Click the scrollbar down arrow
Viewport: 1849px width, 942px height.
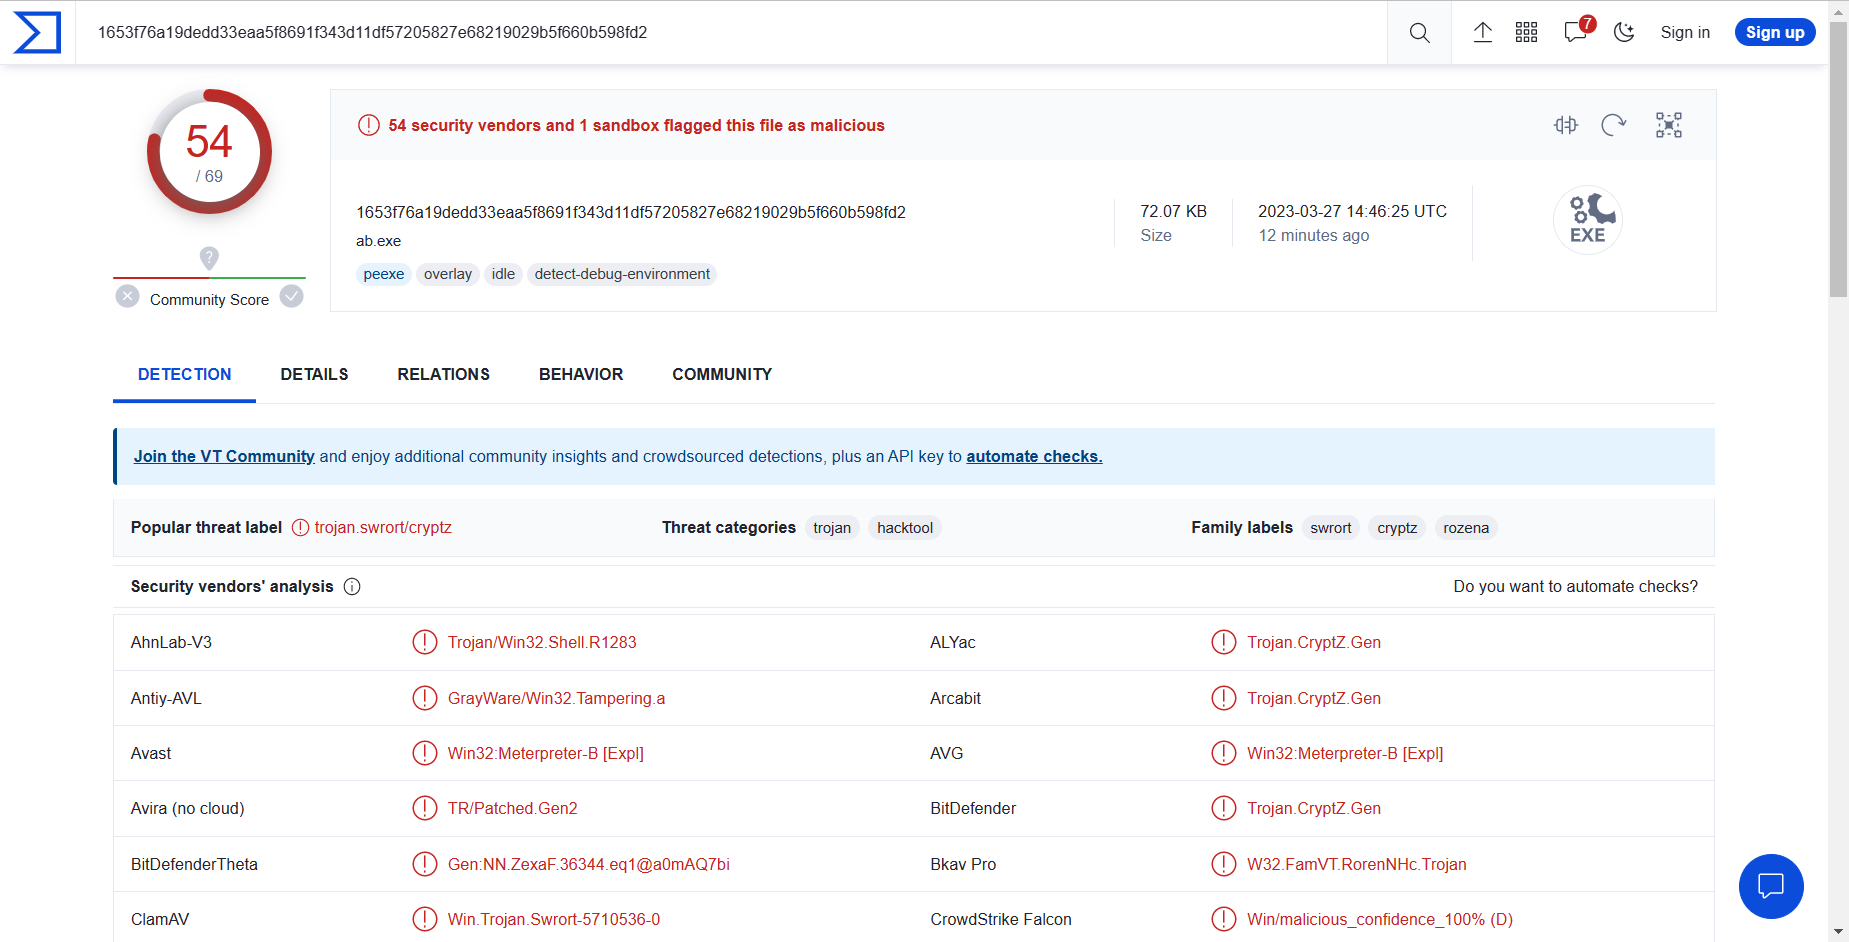coord(1838,932)
